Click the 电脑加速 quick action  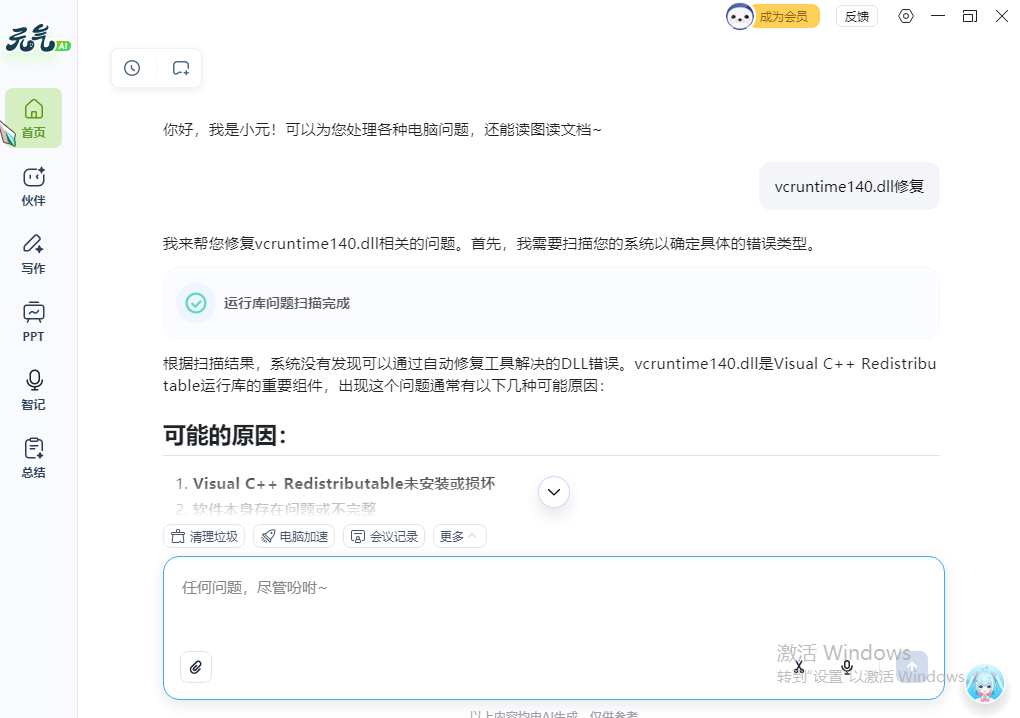294,537
